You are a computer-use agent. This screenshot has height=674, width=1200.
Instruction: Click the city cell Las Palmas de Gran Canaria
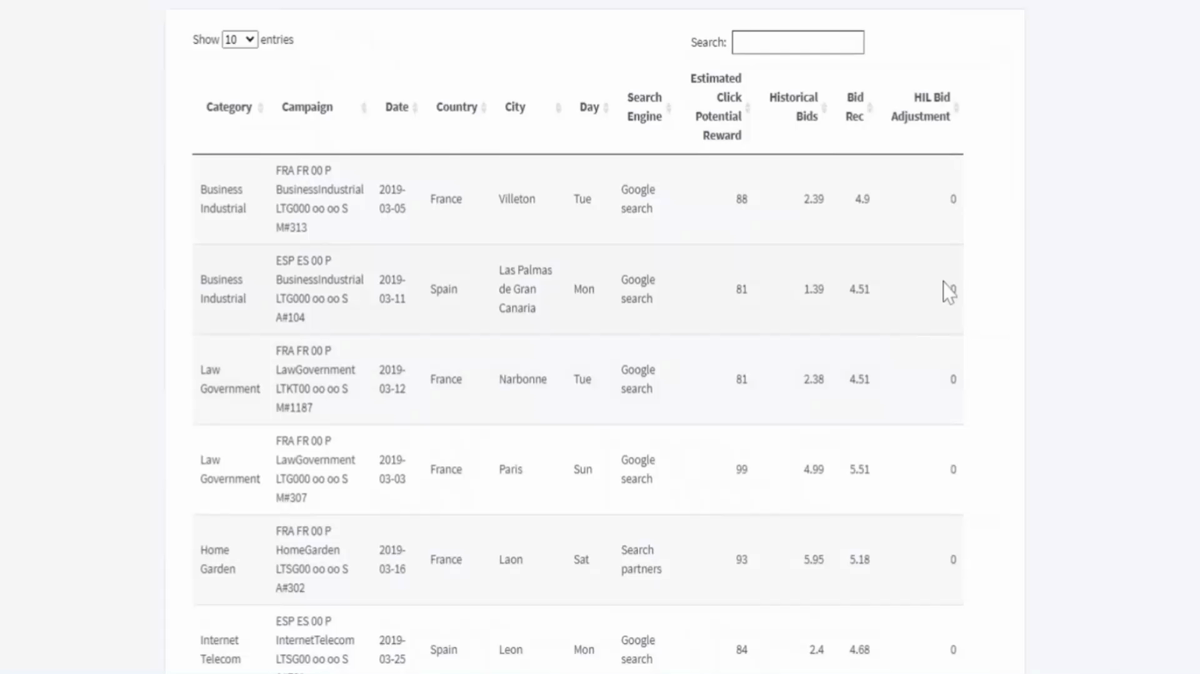525,289
